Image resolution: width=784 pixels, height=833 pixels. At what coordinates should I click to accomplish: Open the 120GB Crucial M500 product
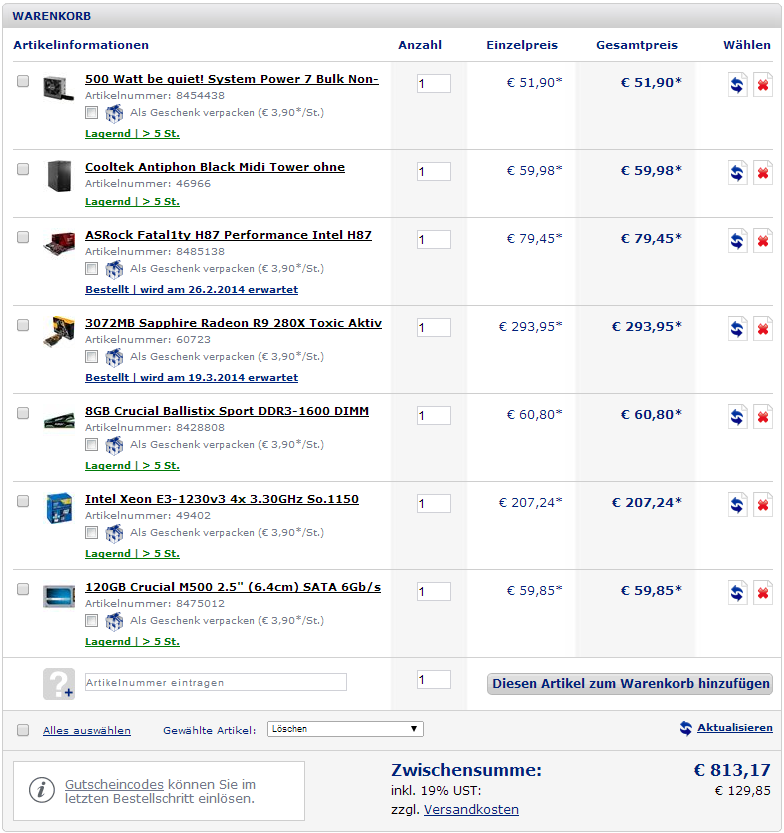tap(233, 588)
